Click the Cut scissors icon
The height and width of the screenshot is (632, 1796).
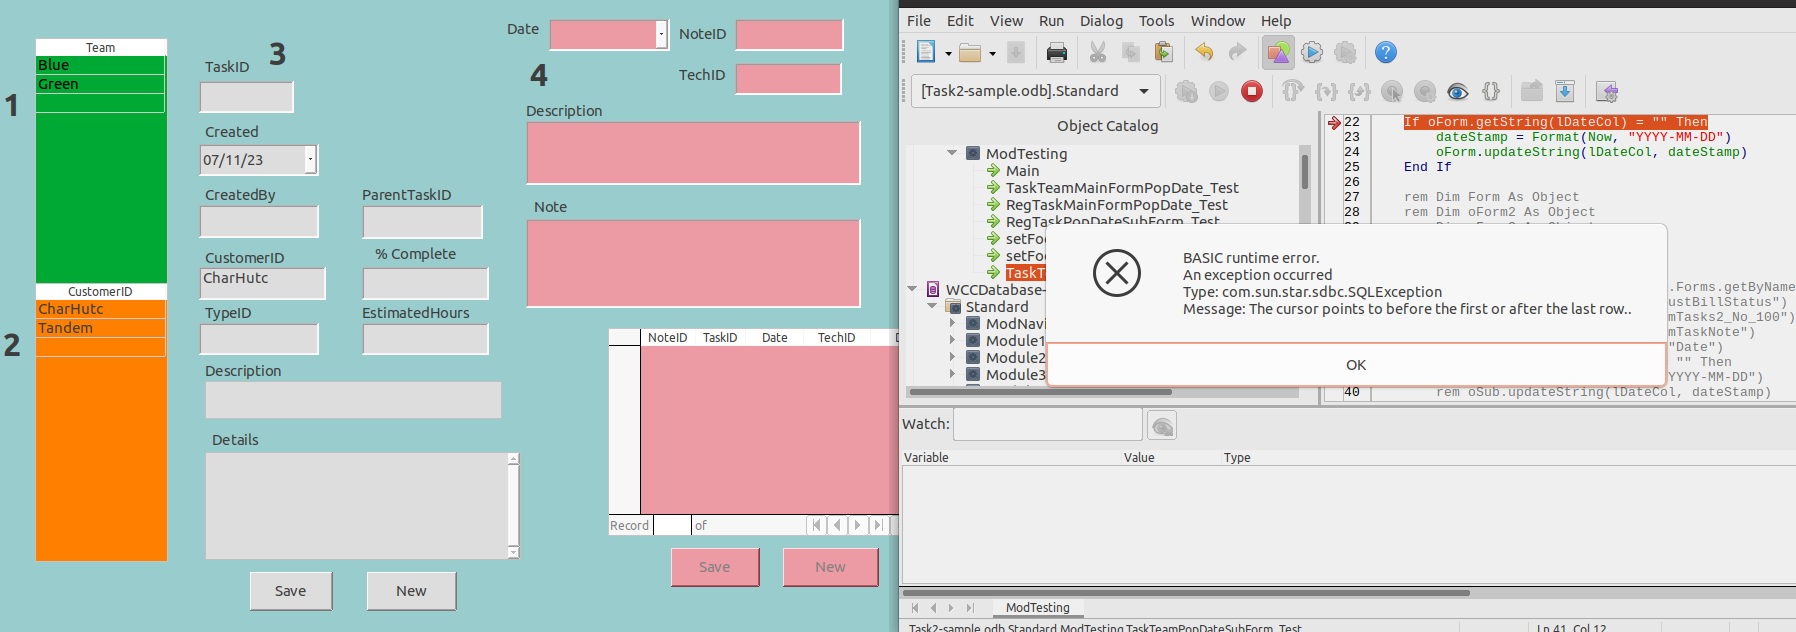click(1098, 52)
